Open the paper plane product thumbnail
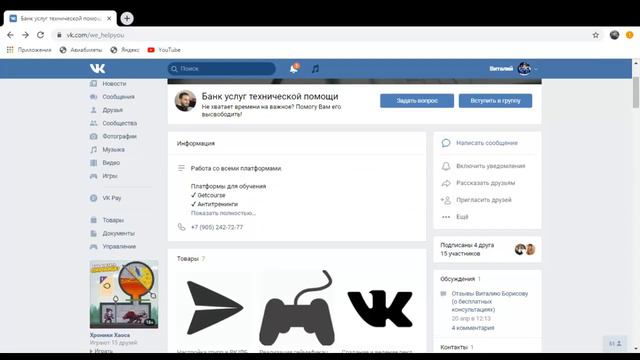640x360 pixels. click(214, 308)
